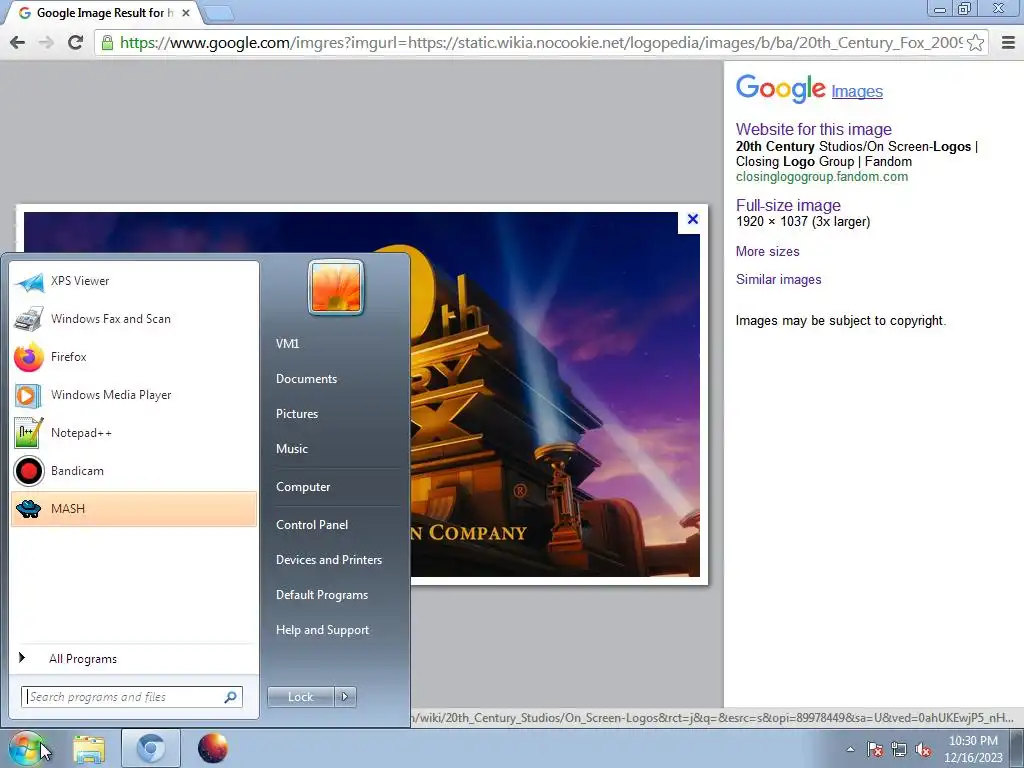Image resolution: width=1024 pixels, height=768 pixels.
Task: Click the Chrome address bar URL
Action: tap(541, 42)
